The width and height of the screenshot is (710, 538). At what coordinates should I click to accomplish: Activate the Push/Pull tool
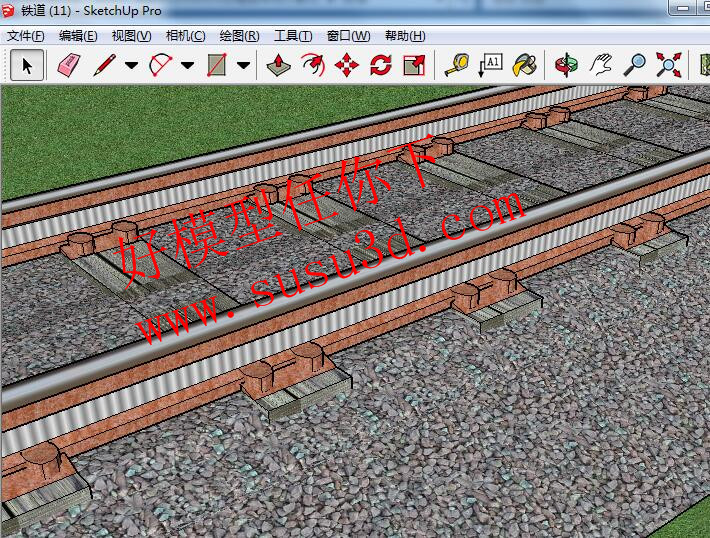point(278,65)
